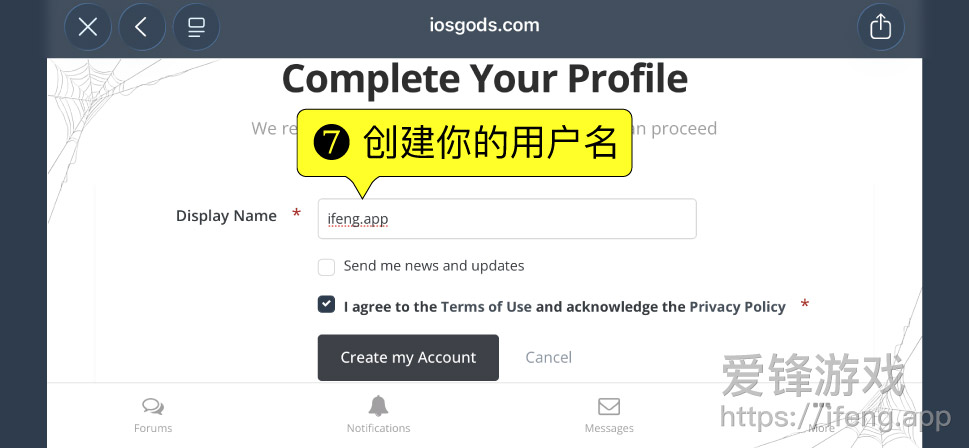Go back using the left chevron
The height and width of the screenshot is (448, 969).
[142, 28]
